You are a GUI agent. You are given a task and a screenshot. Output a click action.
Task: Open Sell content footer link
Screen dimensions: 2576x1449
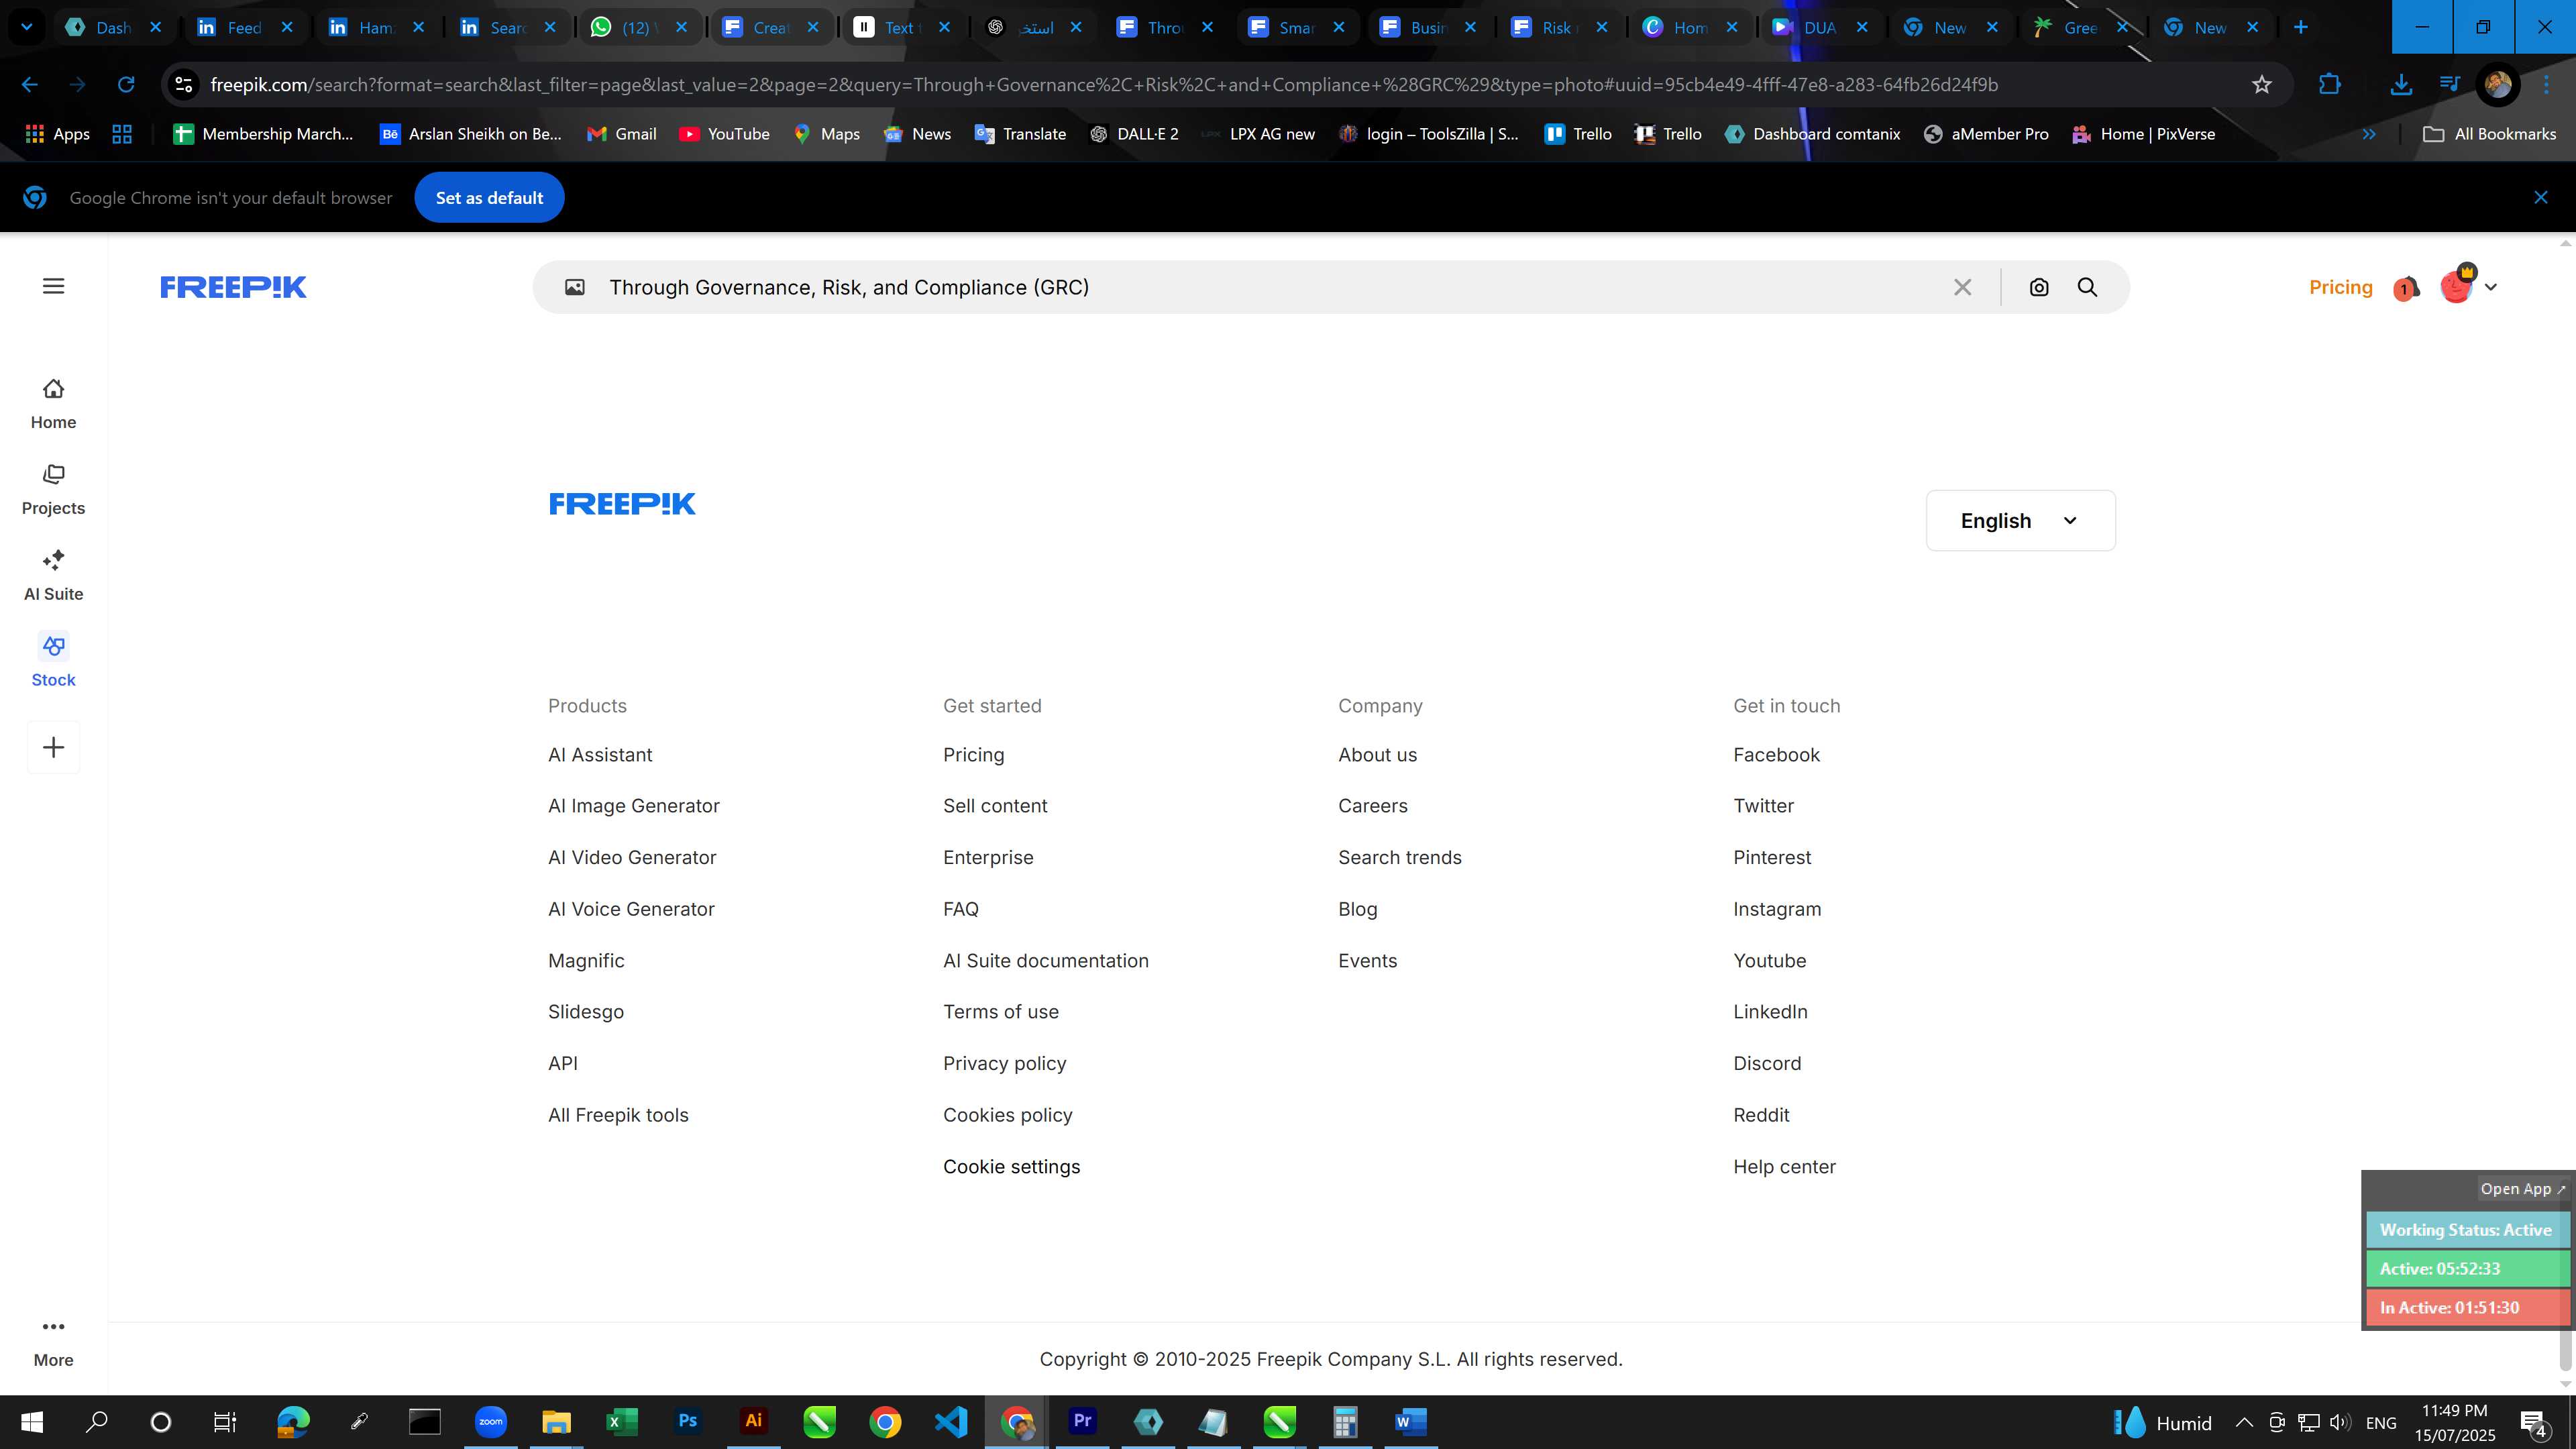pos(995,806)
